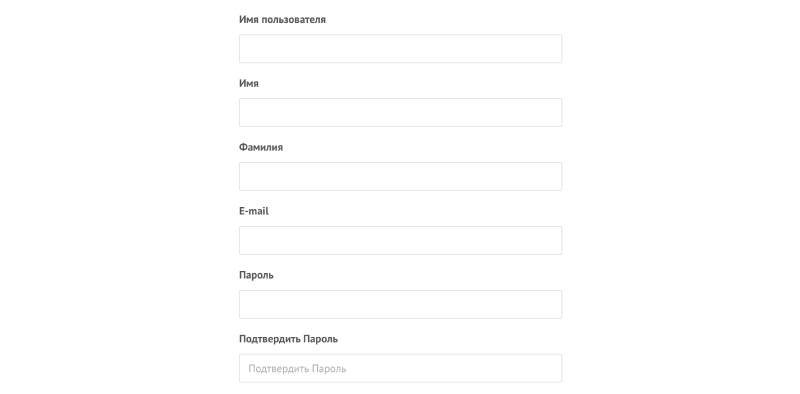Activate the Пароль password field
The image size is (800, 394).
click(401, 305)
